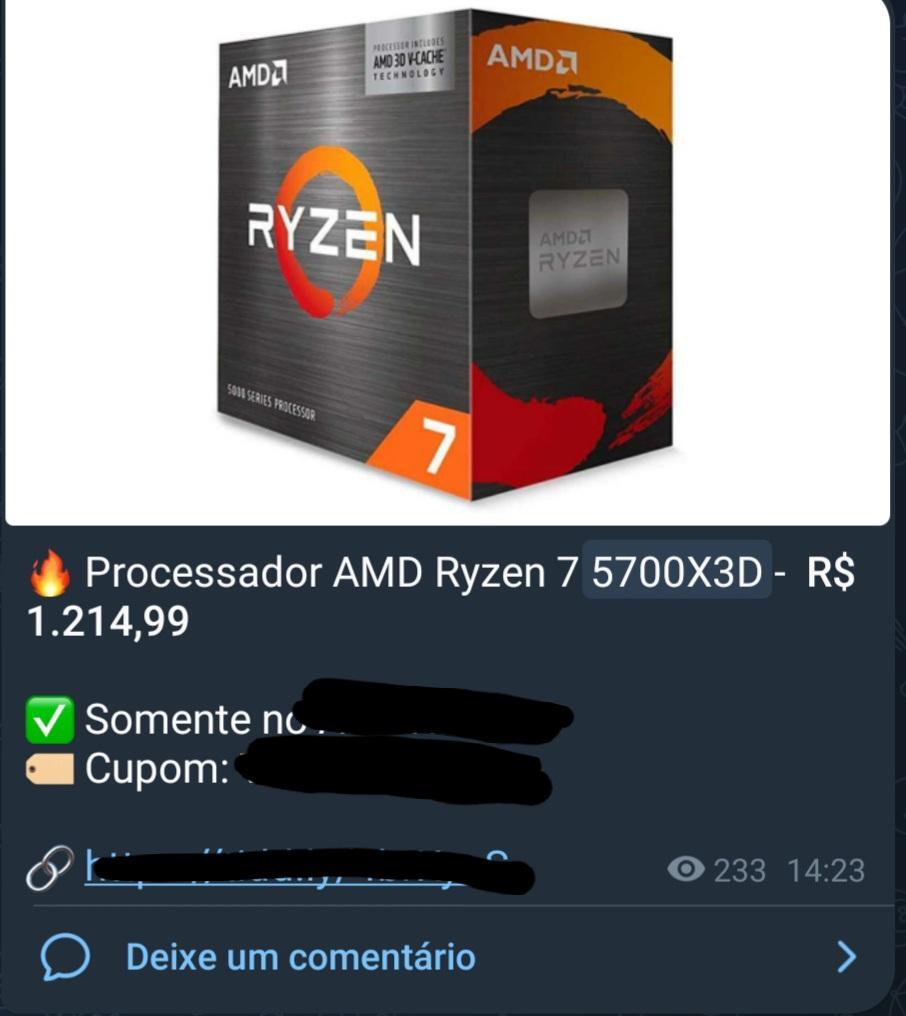Click the orange number 7 badge on box

pyautogui.click(x=425, y=449)
